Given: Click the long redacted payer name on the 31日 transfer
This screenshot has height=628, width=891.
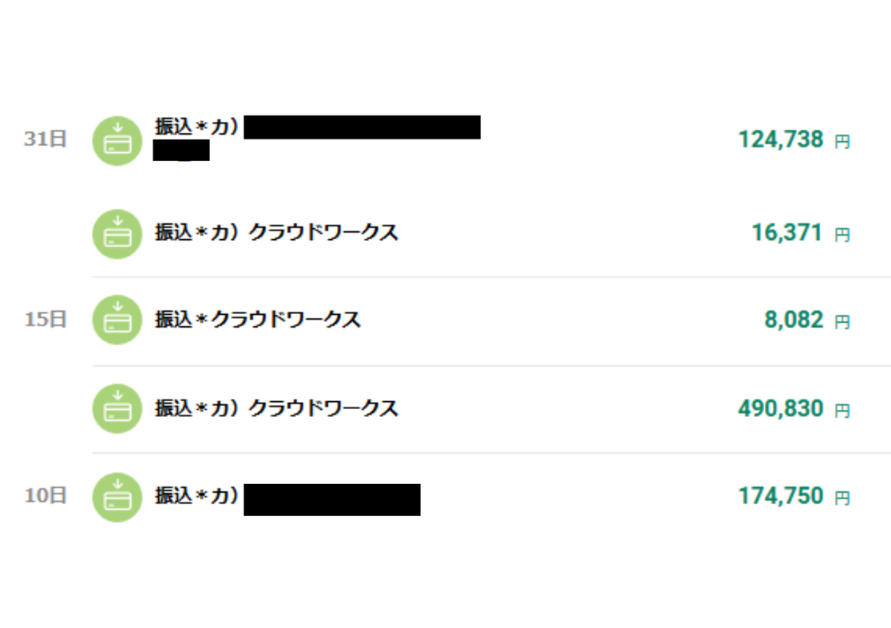Looking at the screenshot, I should pyautogui.click(x=362, y=128).
